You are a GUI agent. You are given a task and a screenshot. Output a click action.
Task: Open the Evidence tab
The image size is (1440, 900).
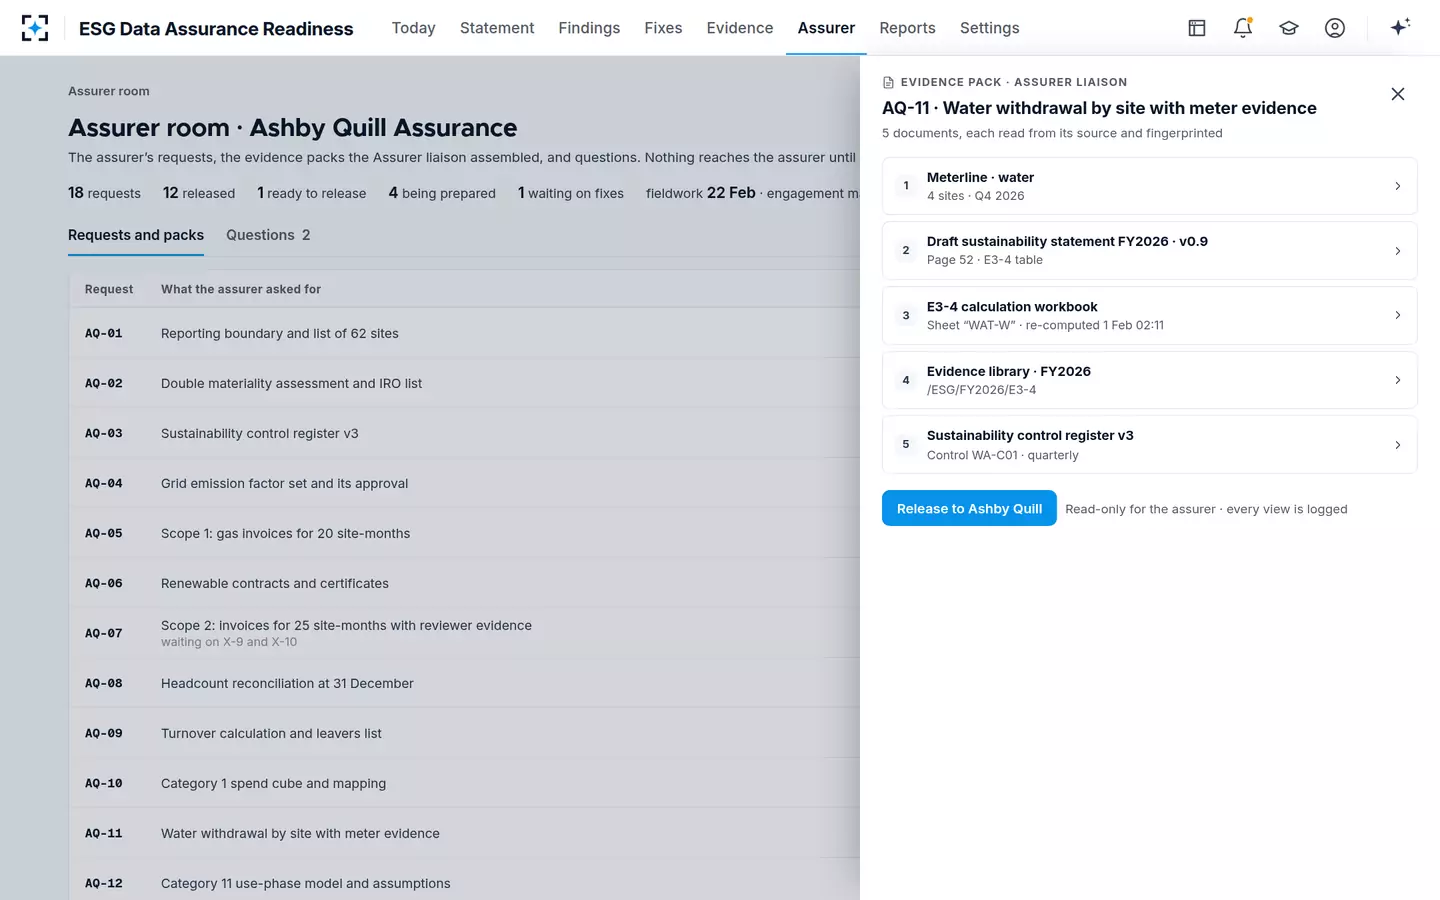[x=740, y=28]
